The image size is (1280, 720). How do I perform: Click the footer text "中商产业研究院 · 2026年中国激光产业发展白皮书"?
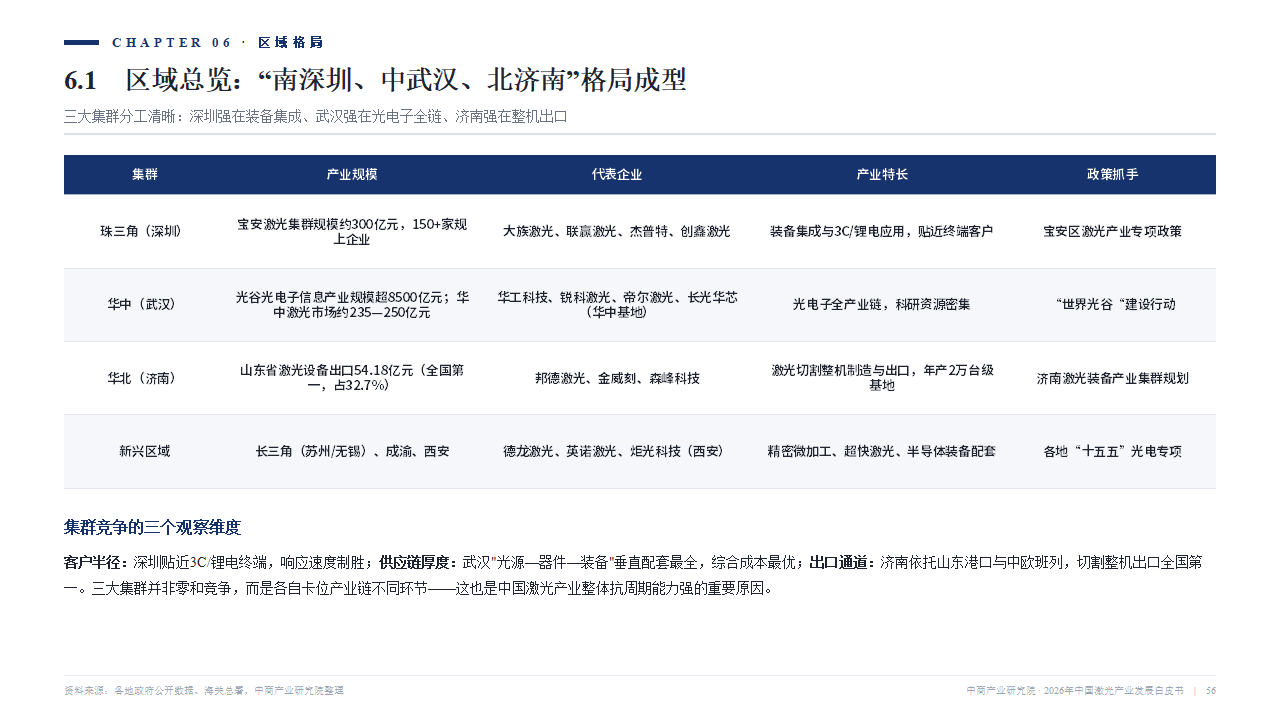coord(1075,690)
